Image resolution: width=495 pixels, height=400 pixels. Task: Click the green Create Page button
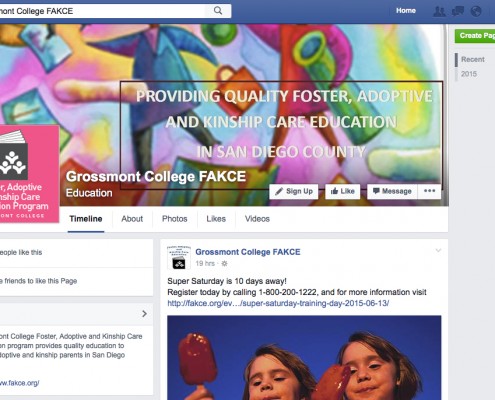(475, 36)
